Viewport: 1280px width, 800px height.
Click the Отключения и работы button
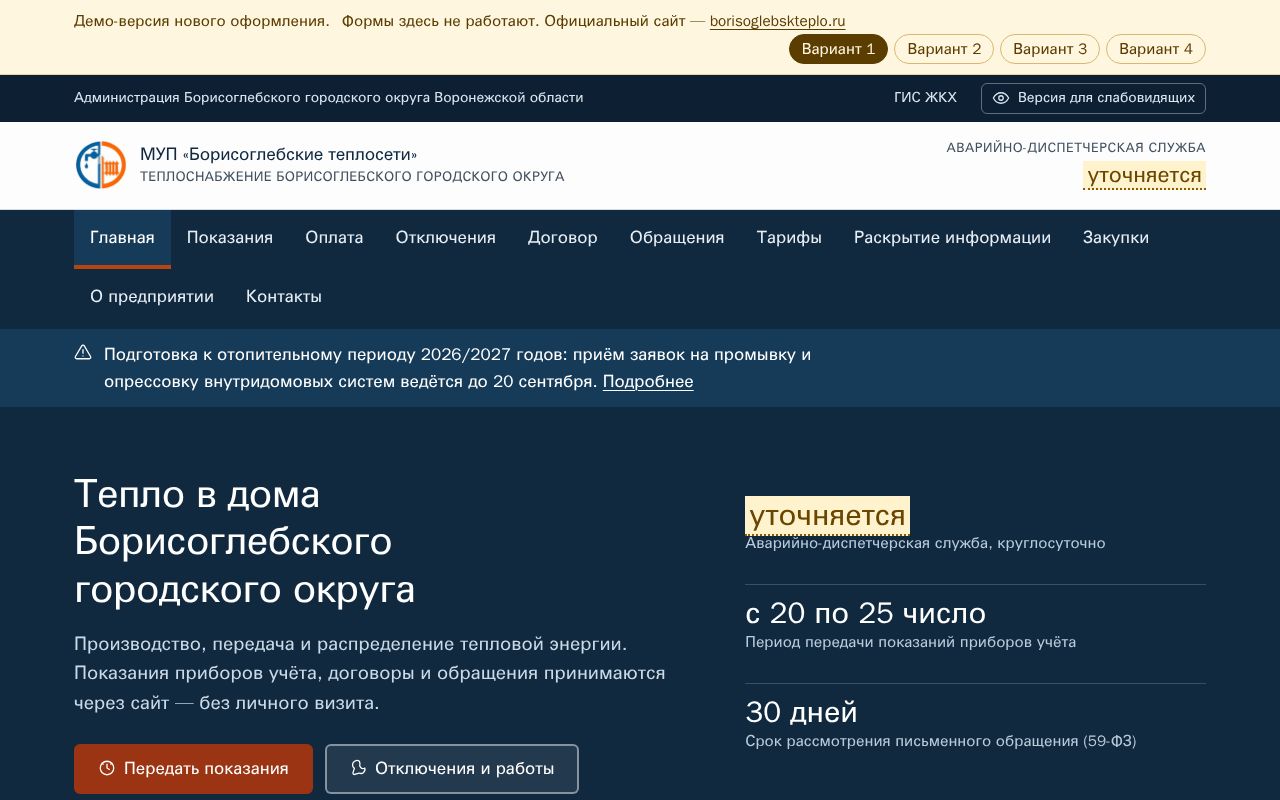452,769
